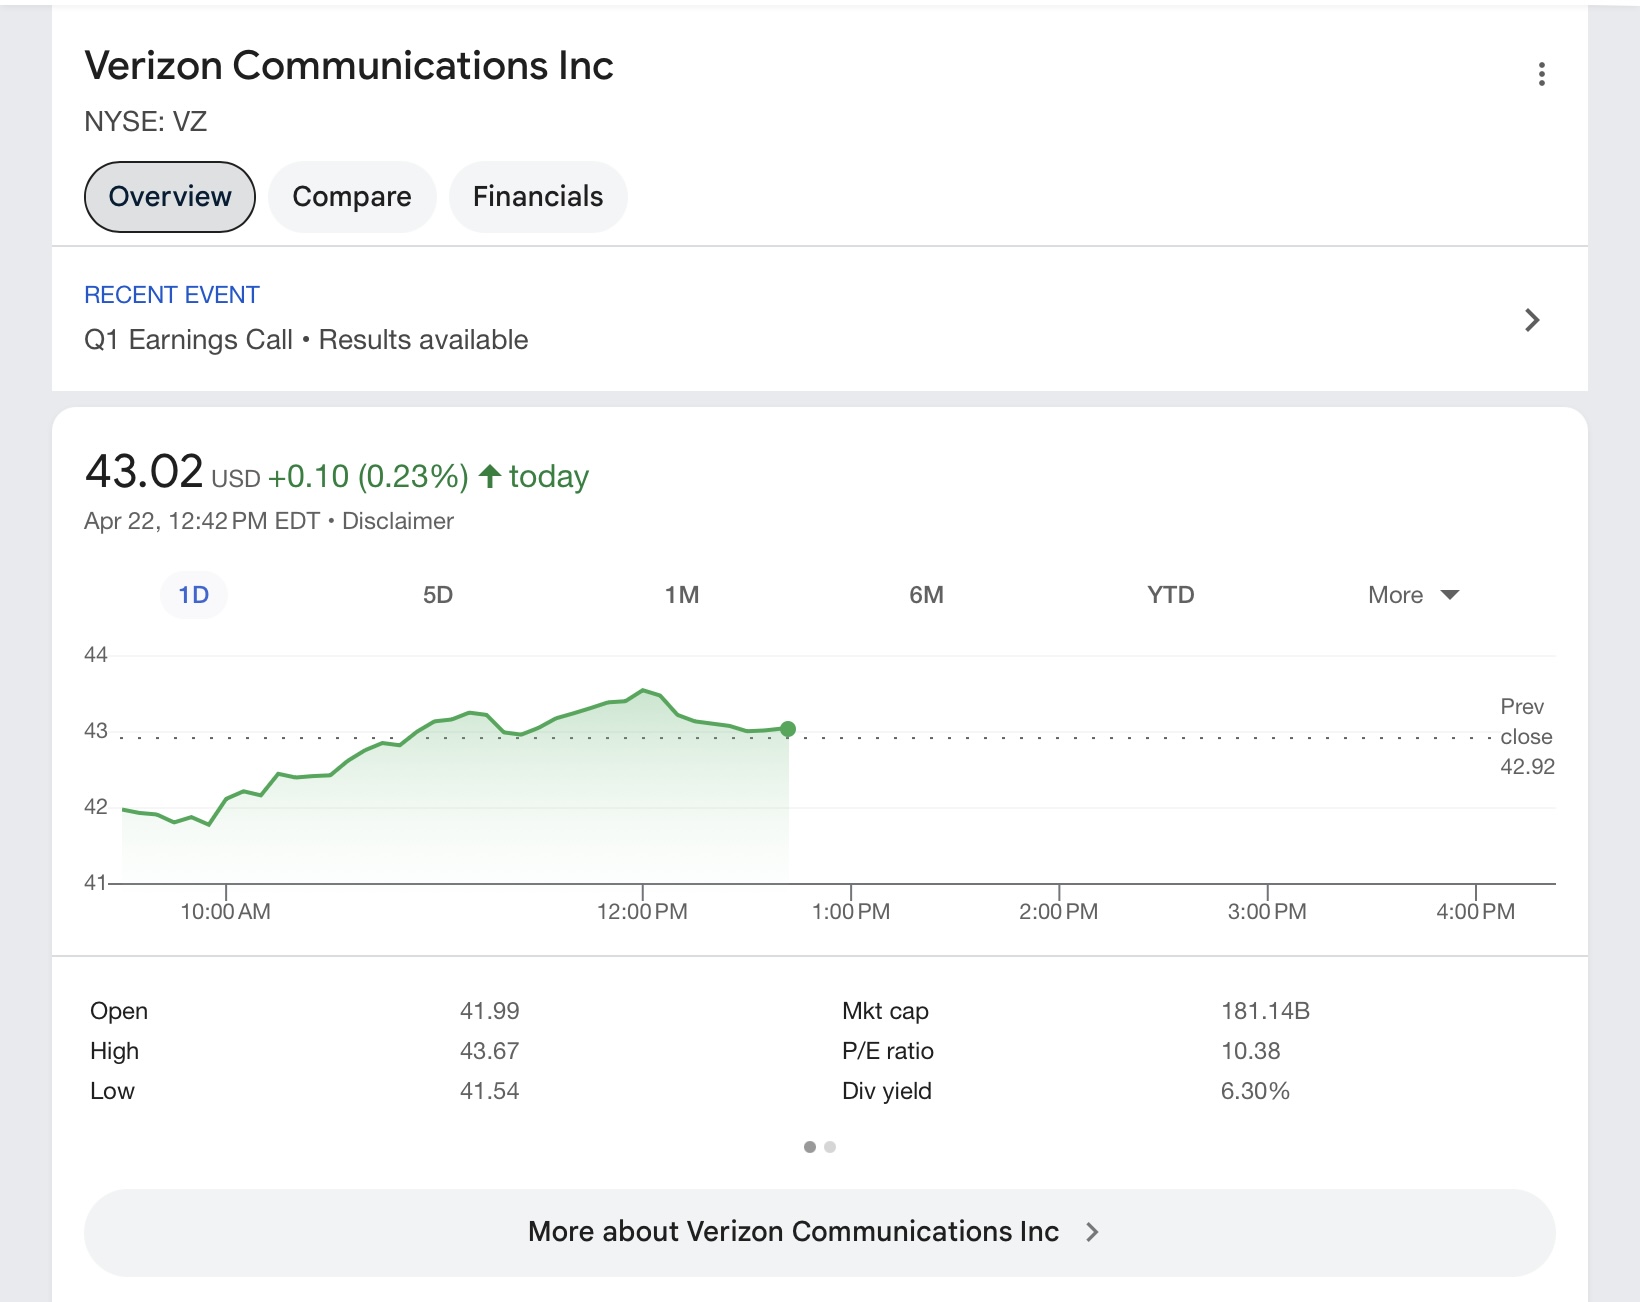
Task: Click the P/E ratio label
Action: coord(888,1051)
